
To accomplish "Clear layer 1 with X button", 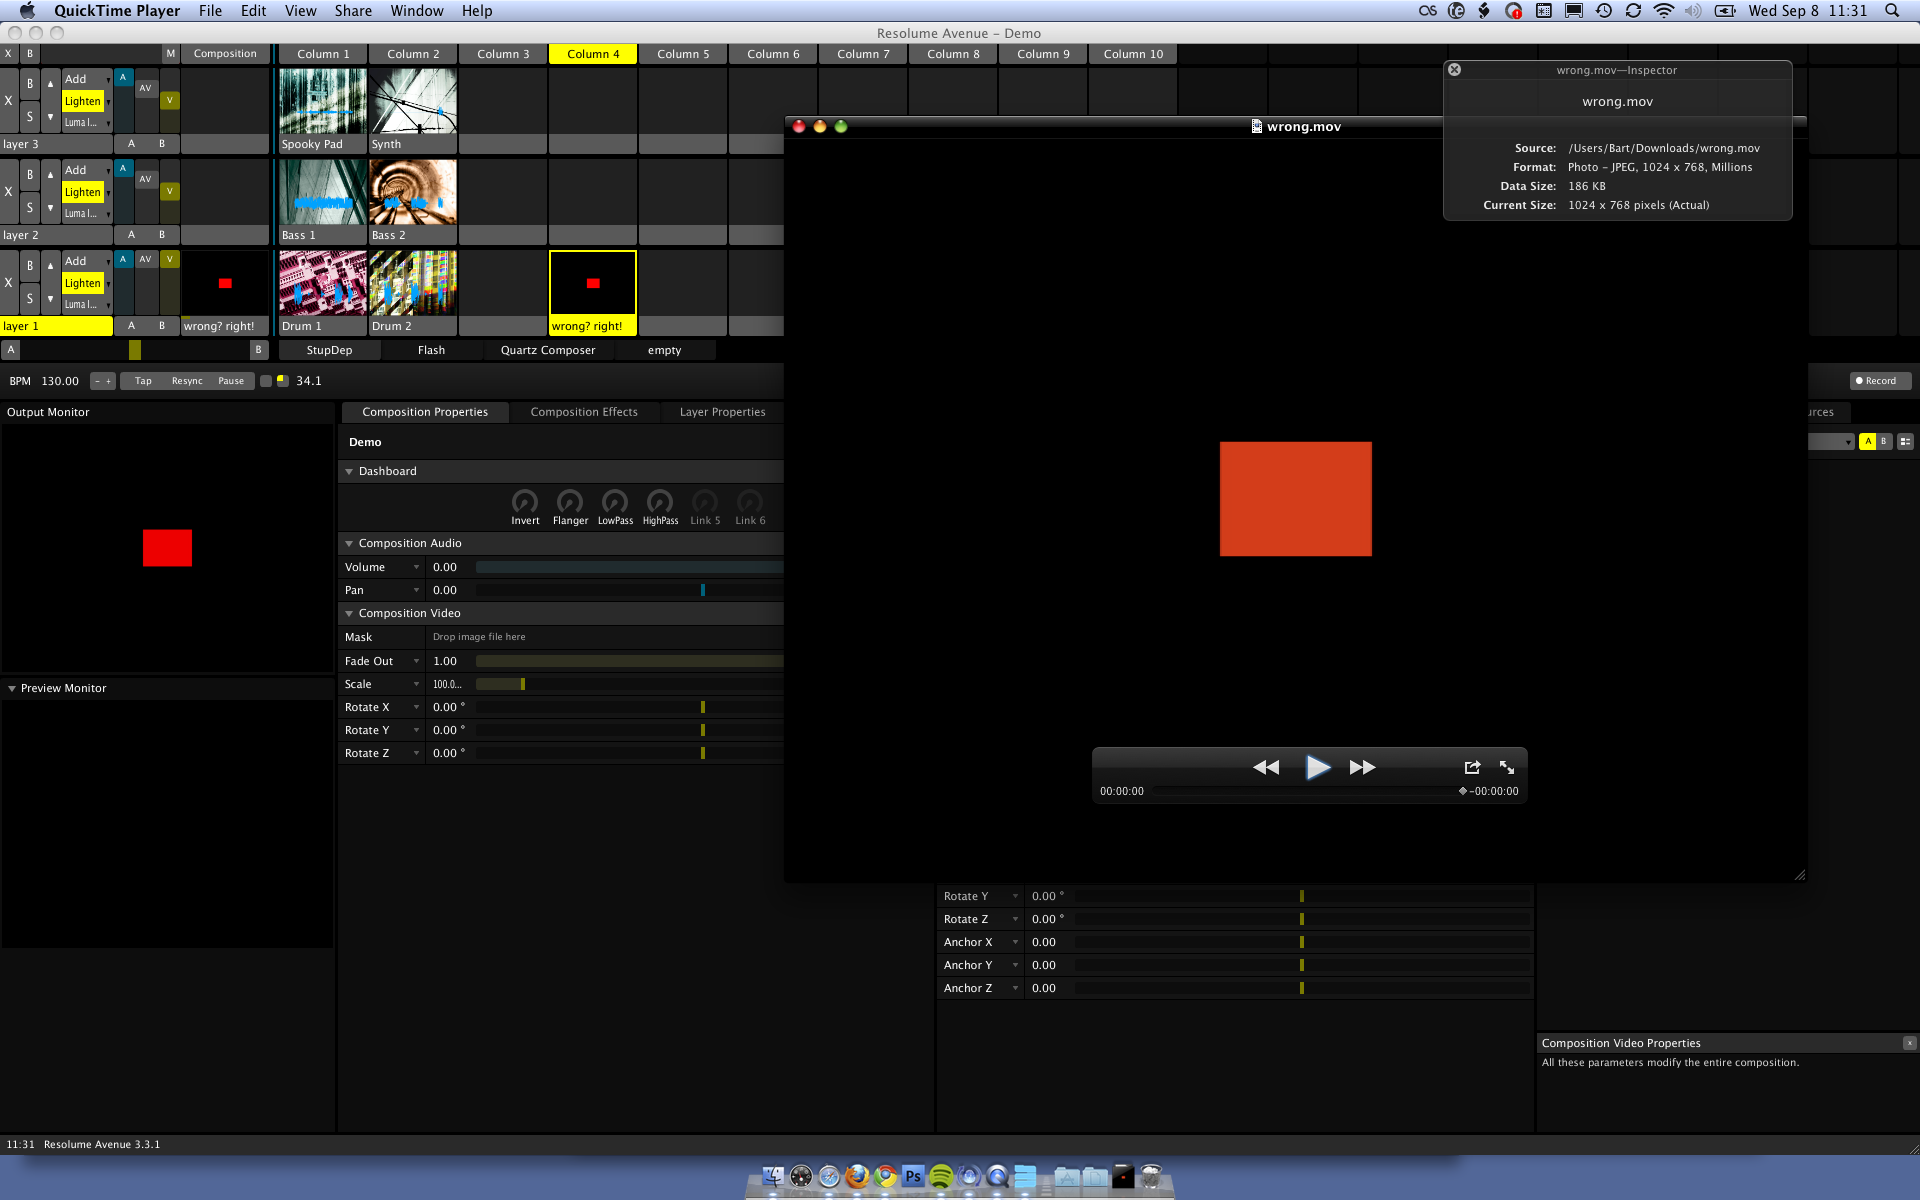I will tap(9, 283).
